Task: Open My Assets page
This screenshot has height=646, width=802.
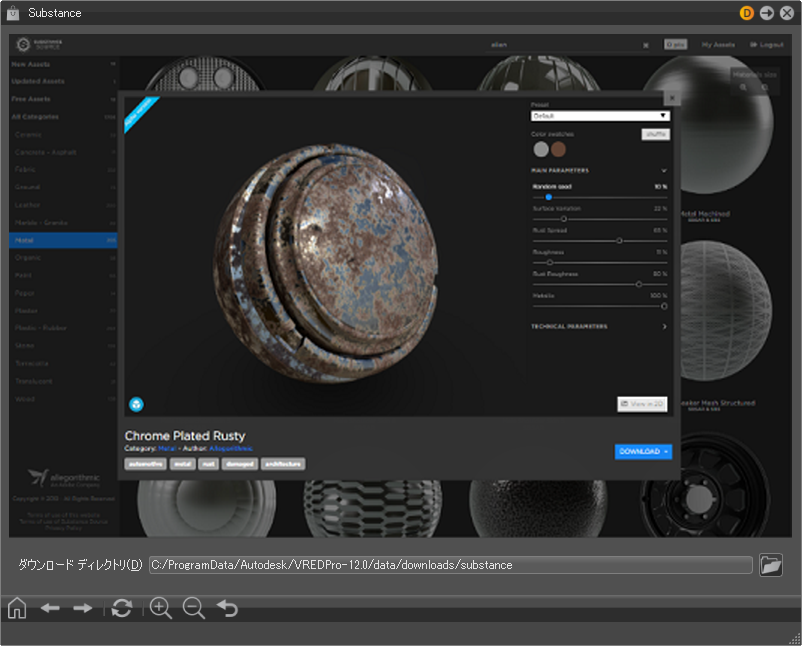Action: (718, 45)
